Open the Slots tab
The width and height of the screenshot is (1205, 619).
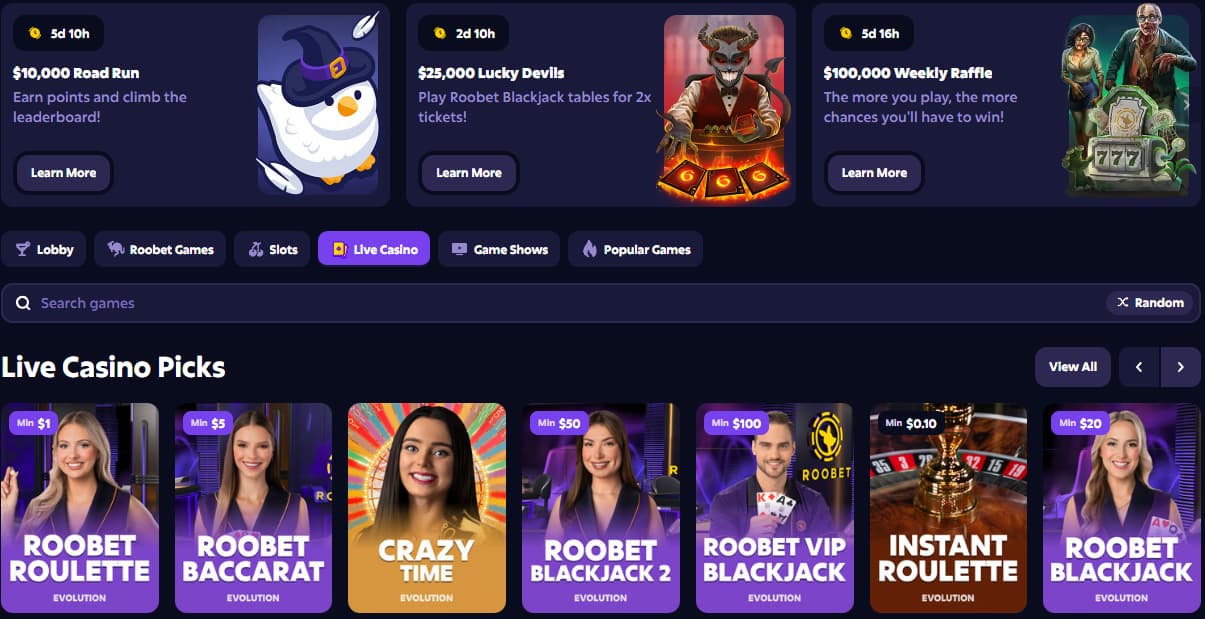pyautogui.click(x=272, y=249)
